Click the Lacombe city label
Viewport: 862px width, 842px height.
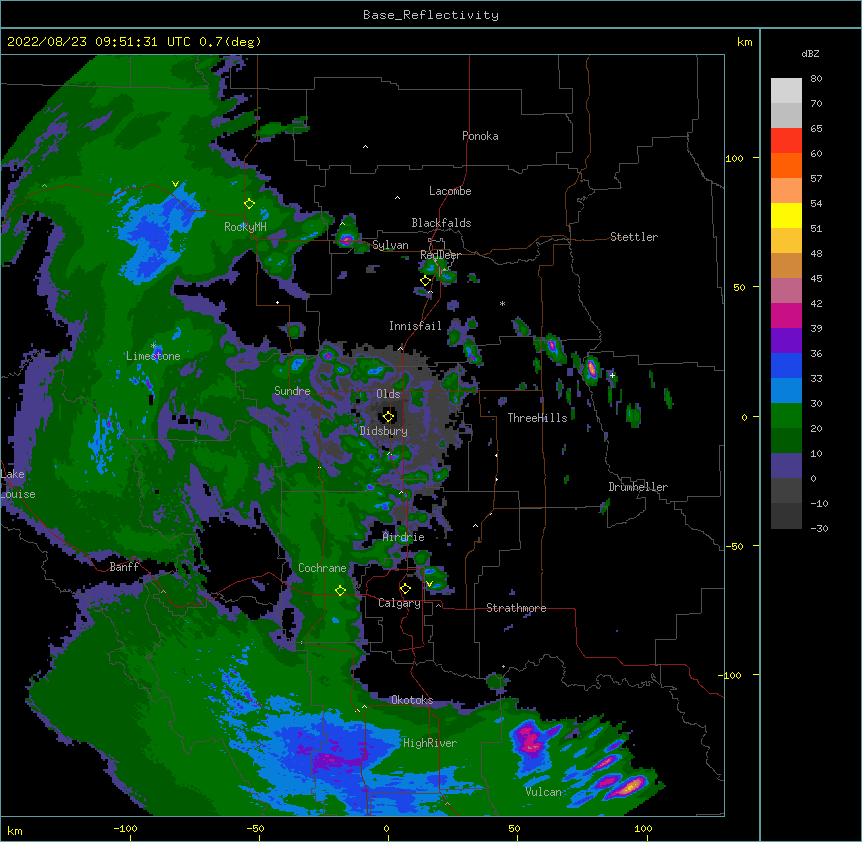(x=450, y=191)
